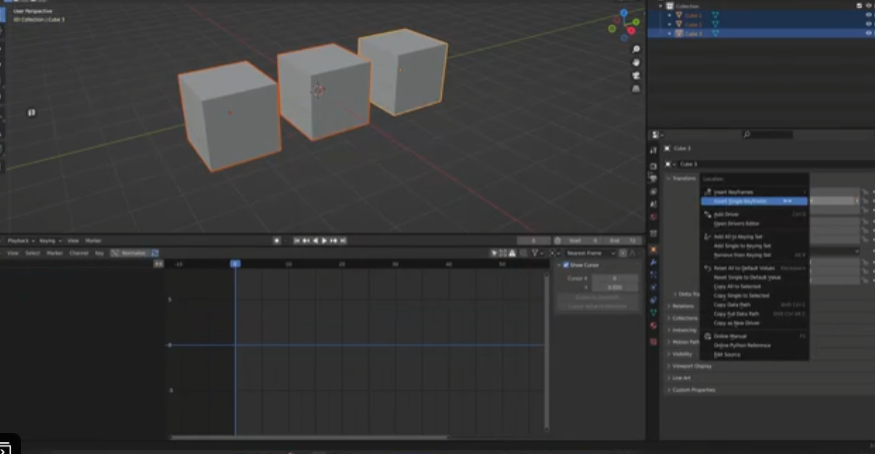Open the Object properties tab icon
The width and height of the screenshot is (875, 454).
pyautogui.click(x=653, y=249)
